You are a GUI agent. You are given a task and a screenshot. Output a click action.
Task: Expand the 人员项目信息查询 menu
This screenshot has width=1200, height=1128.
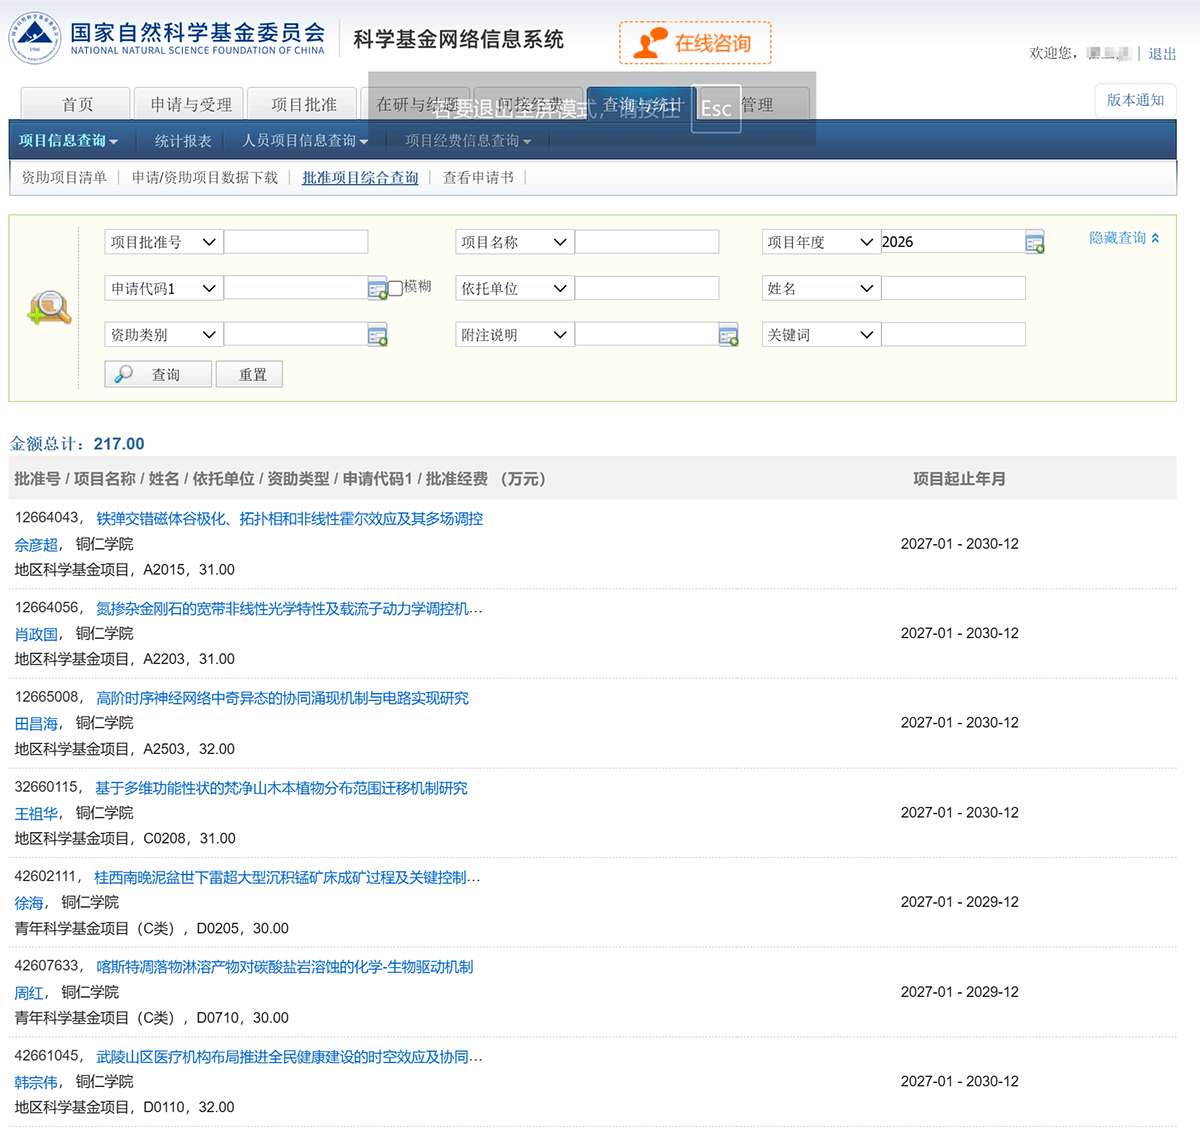tap(305, 141)
